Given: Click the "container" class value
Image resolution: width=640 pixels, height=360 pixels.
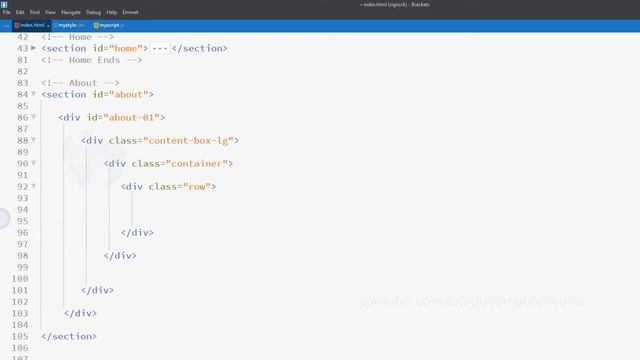Looking at the screenshot, I should [x=196, y=164].
